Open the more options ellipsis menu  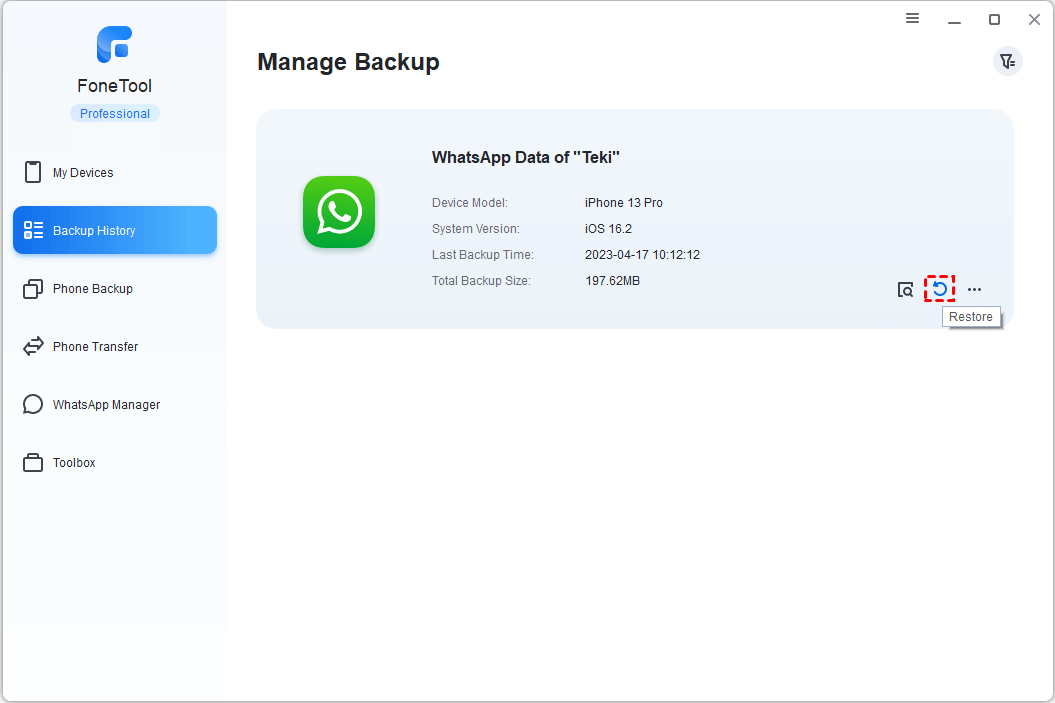pyautogui.click(x=974, y=288)
